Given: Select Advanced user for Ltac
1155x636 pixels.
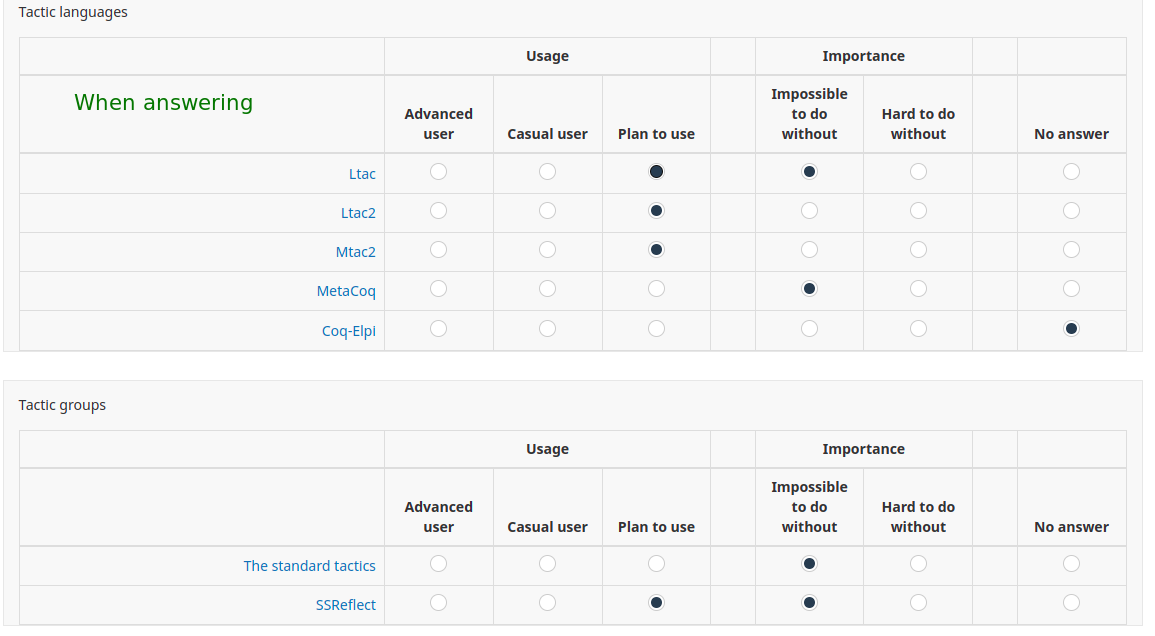Looking at the screenshot, I should [438, 172].
